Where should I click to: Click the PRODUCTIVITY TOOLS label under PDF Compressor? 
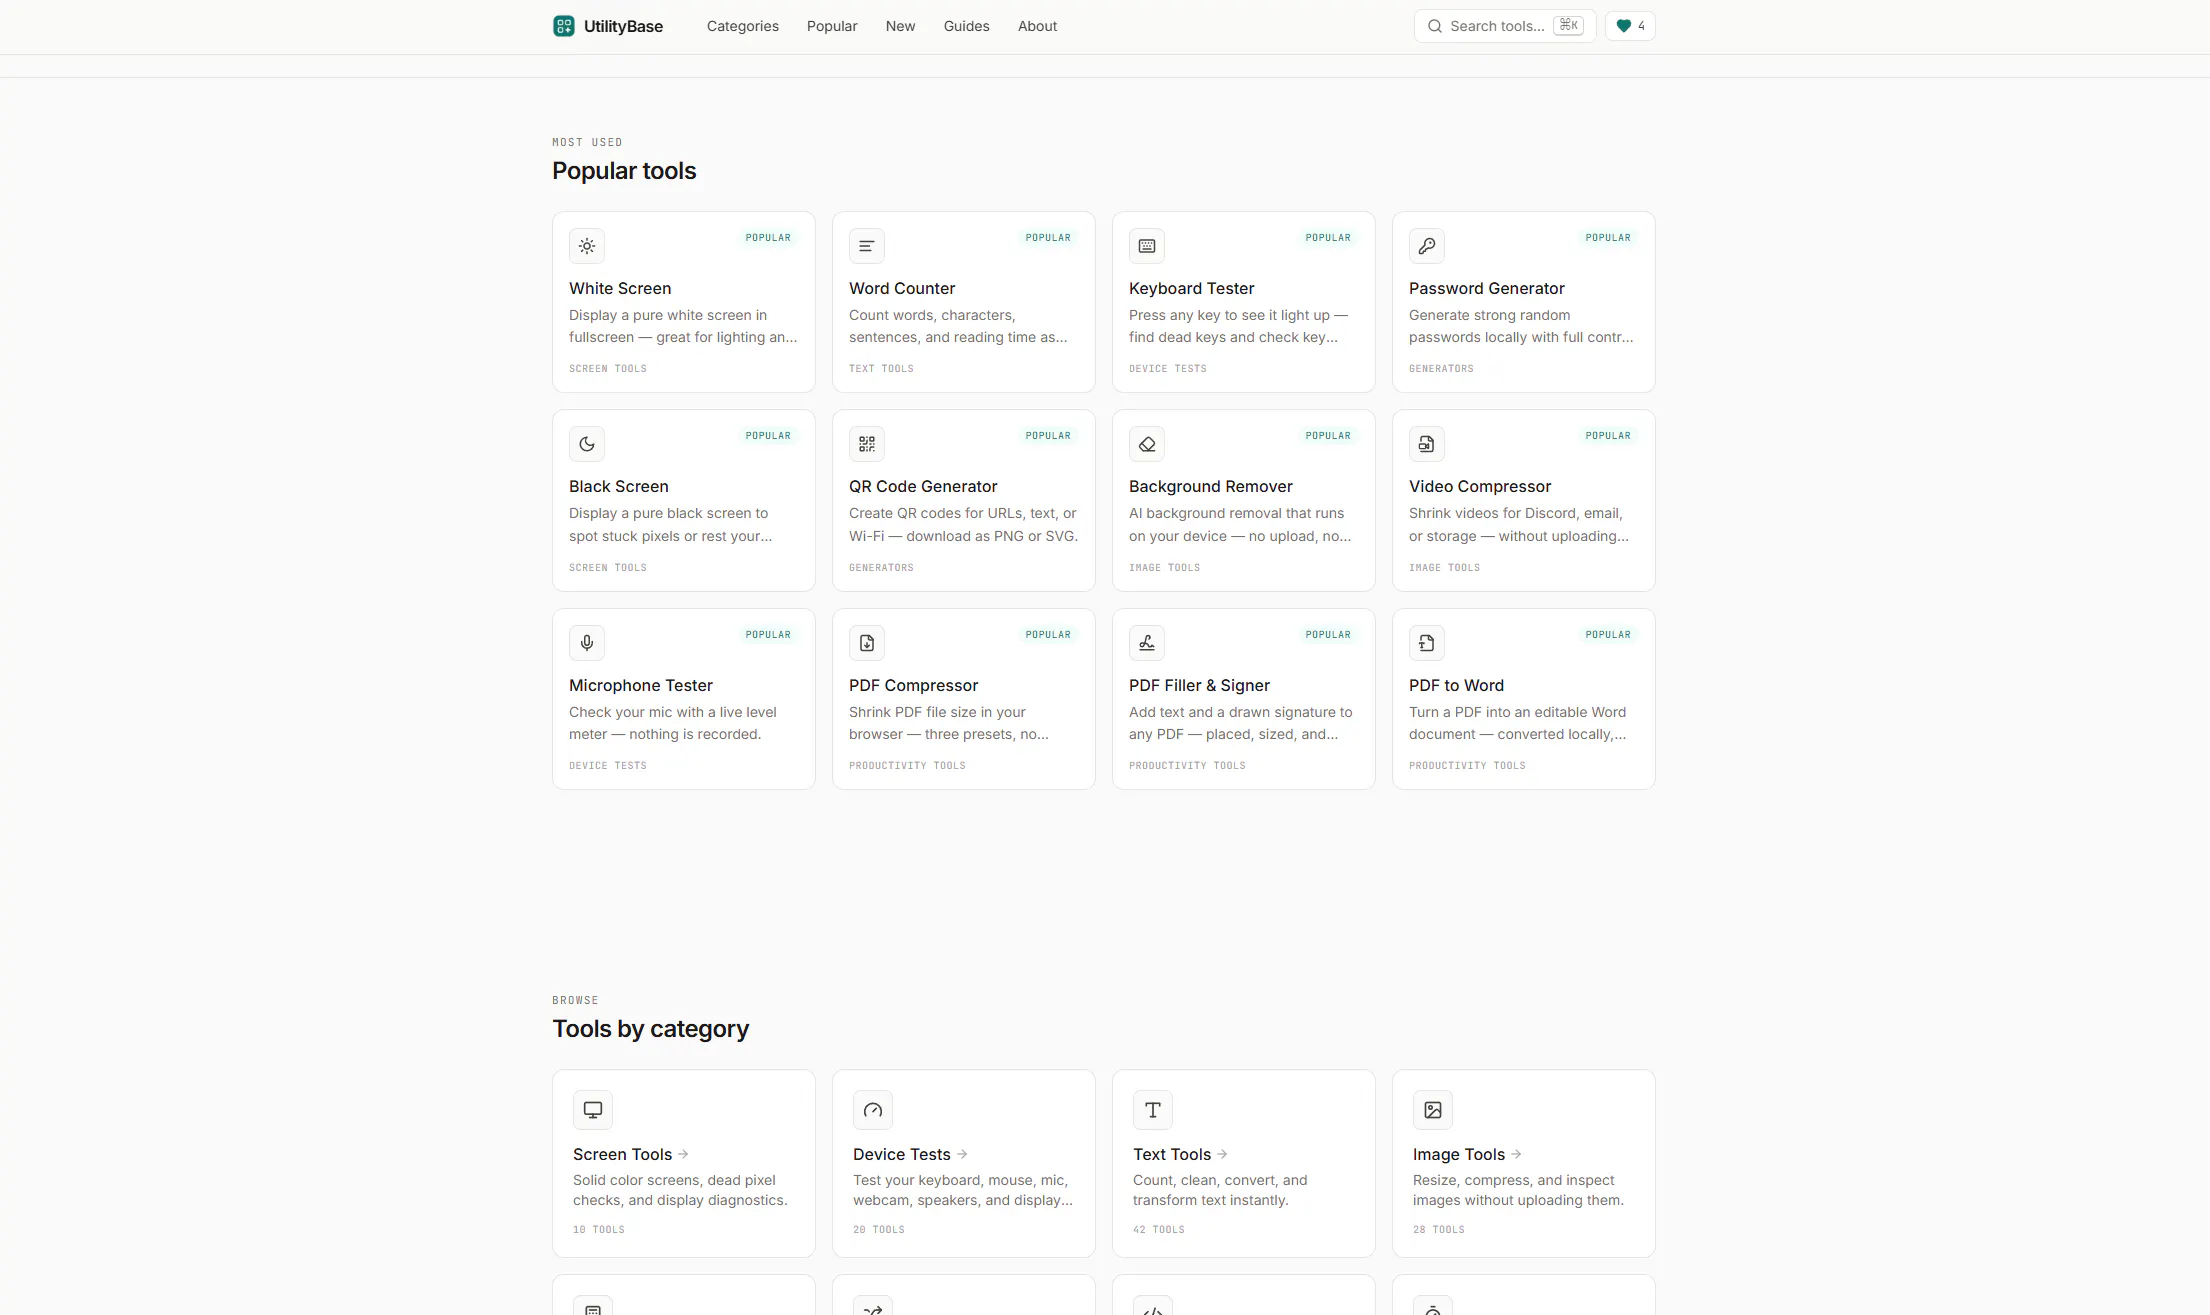(907, 765)
